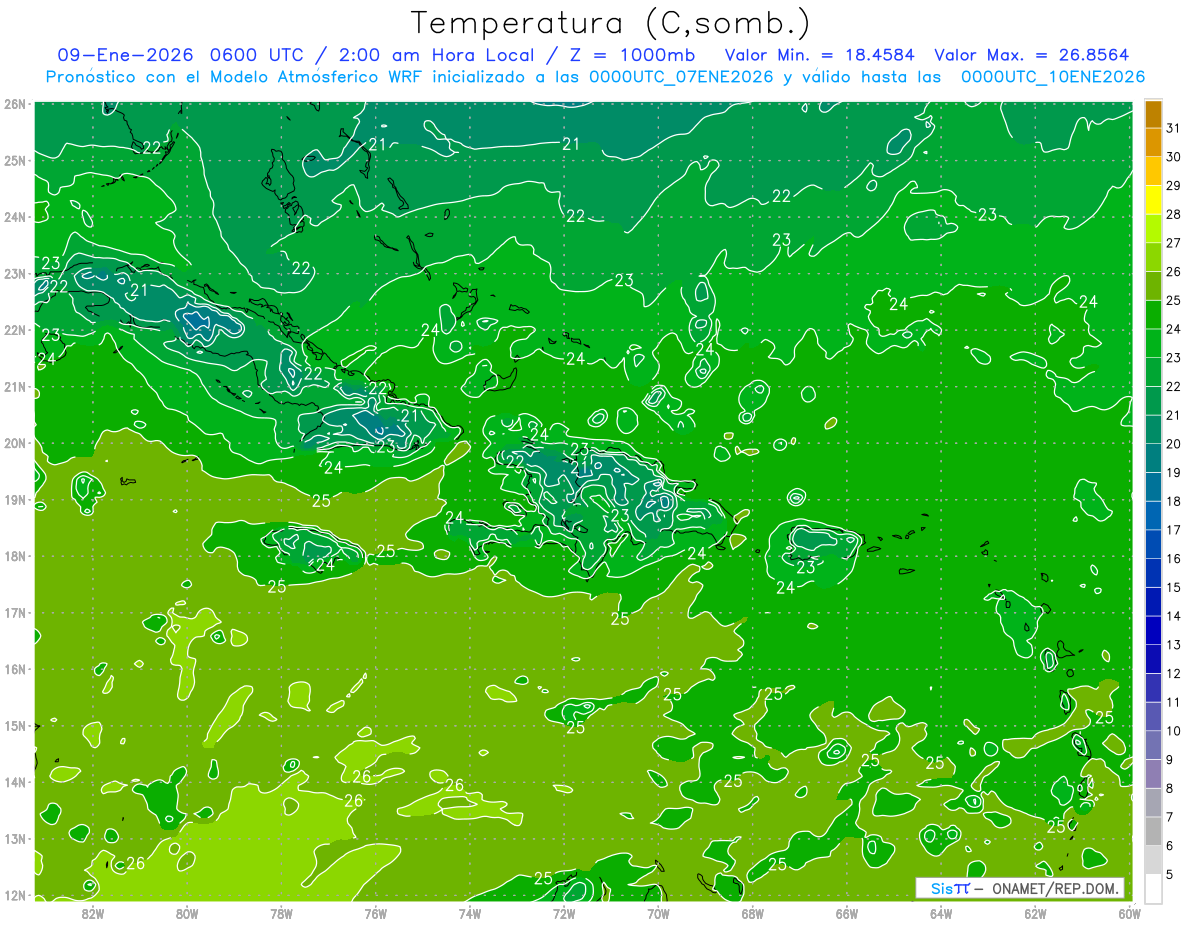Click the 60W longitude axis label

(1130, 913)
